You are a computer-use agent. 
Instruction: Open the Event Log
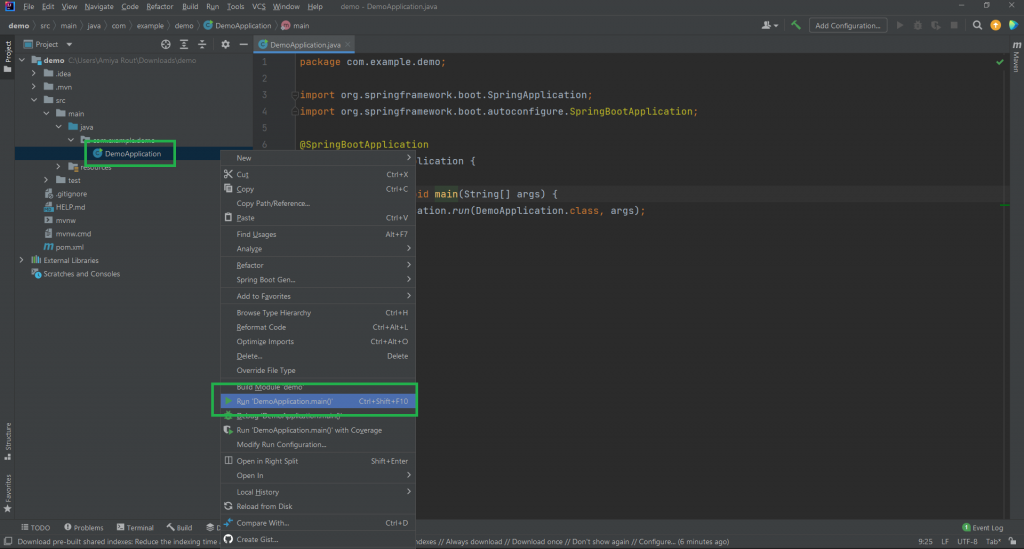tap(982, 527)
